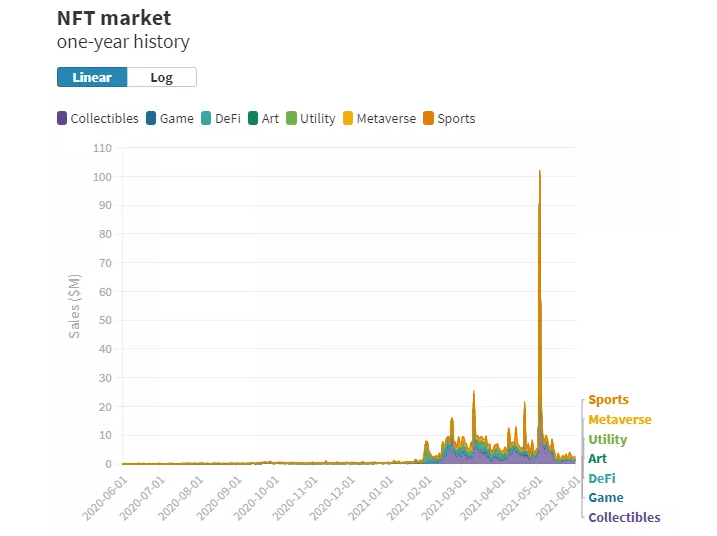Select the Art label beside the chart
The height and width of the screenshot is (536, 717).
tap(597, 459)
